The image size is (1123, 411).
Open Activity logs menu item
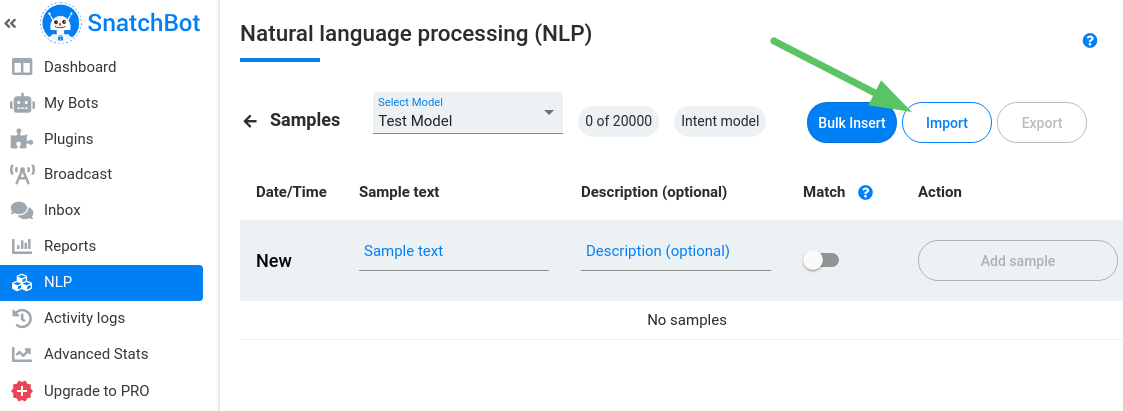[x=84, y=318]
